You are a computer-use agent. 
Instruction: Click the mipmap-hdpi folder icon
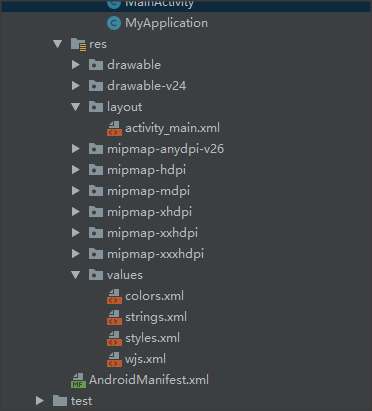point(96,170)
